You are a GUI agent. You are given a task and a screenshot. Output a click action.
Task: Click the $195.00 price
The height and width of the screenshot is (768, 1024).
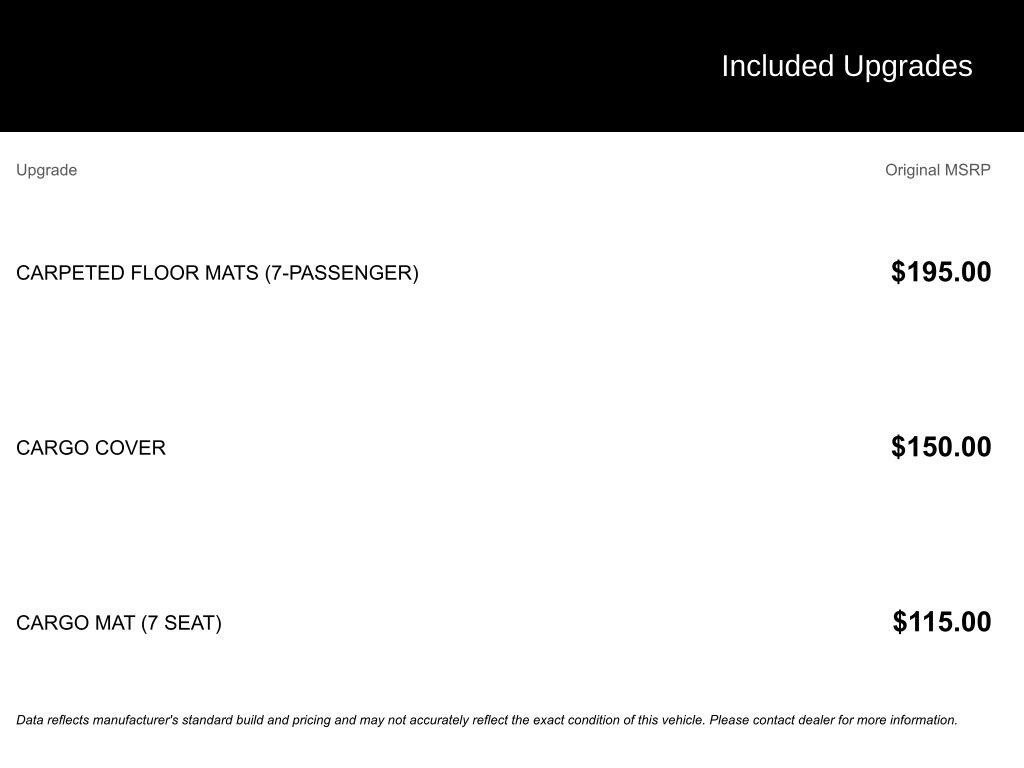pos(940,272)
